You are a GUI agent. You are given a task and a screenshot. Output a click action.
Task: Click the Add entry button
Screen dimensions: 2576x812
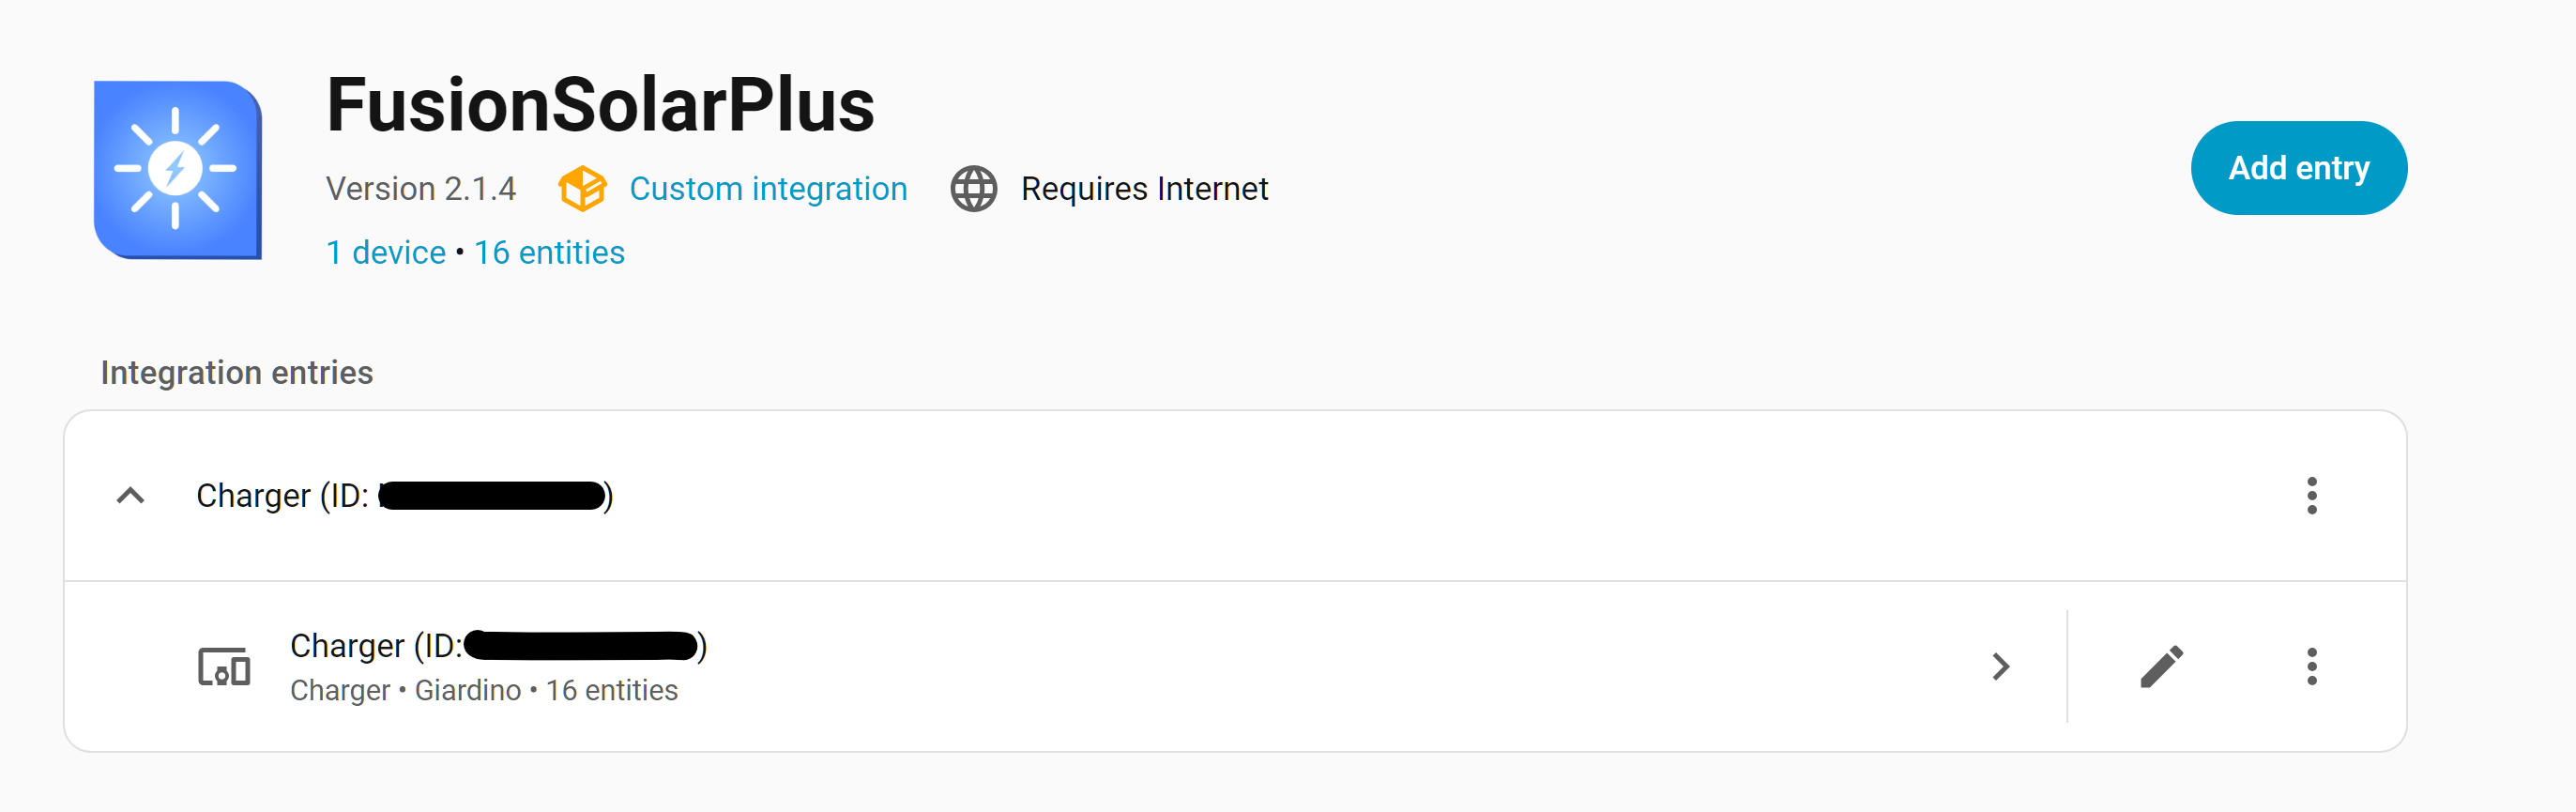(2298, 168)
